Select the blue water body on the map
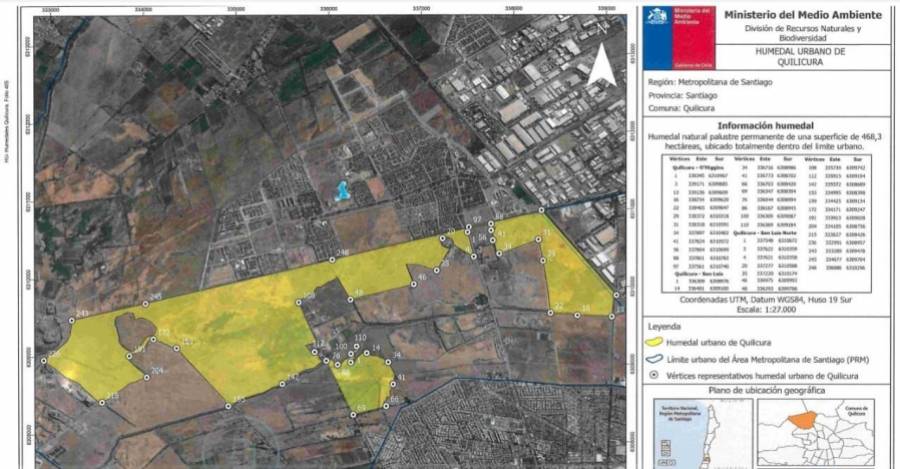The width and height of the screenshot is (900, 469). click(x=343, y=191)
